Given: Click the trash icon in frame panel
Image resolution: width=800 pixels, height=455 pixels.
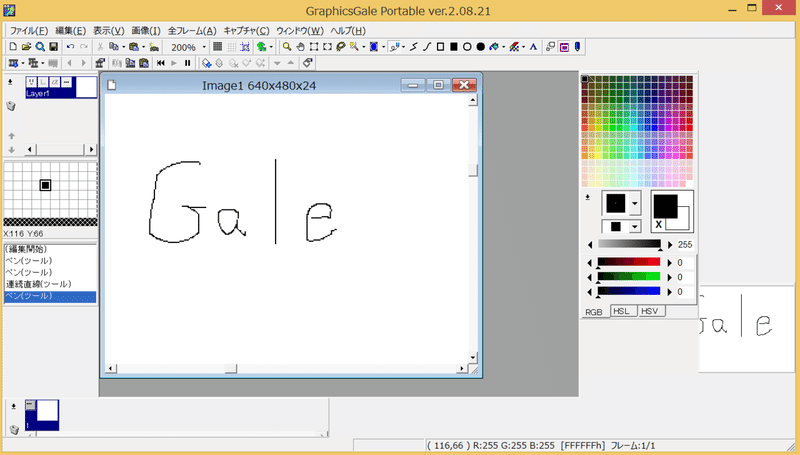Looking at the screenshot, I should tap(14, 429).
